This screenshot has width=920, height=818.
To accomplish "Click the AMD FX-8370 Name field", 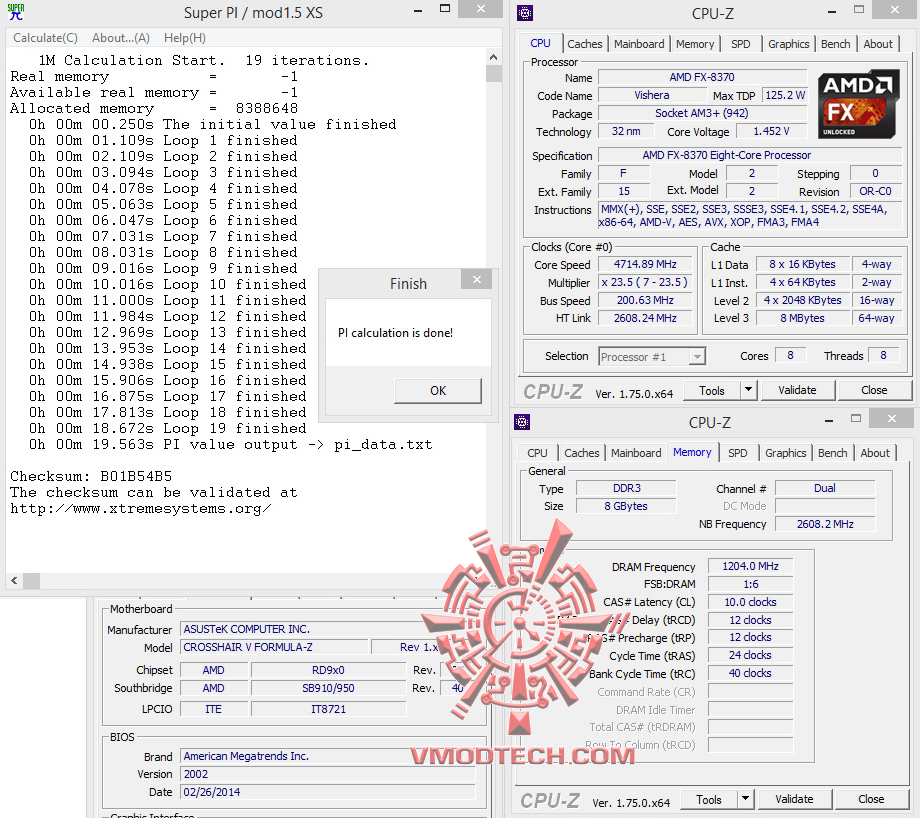I will pyautogui.click(x=702, y=77).
